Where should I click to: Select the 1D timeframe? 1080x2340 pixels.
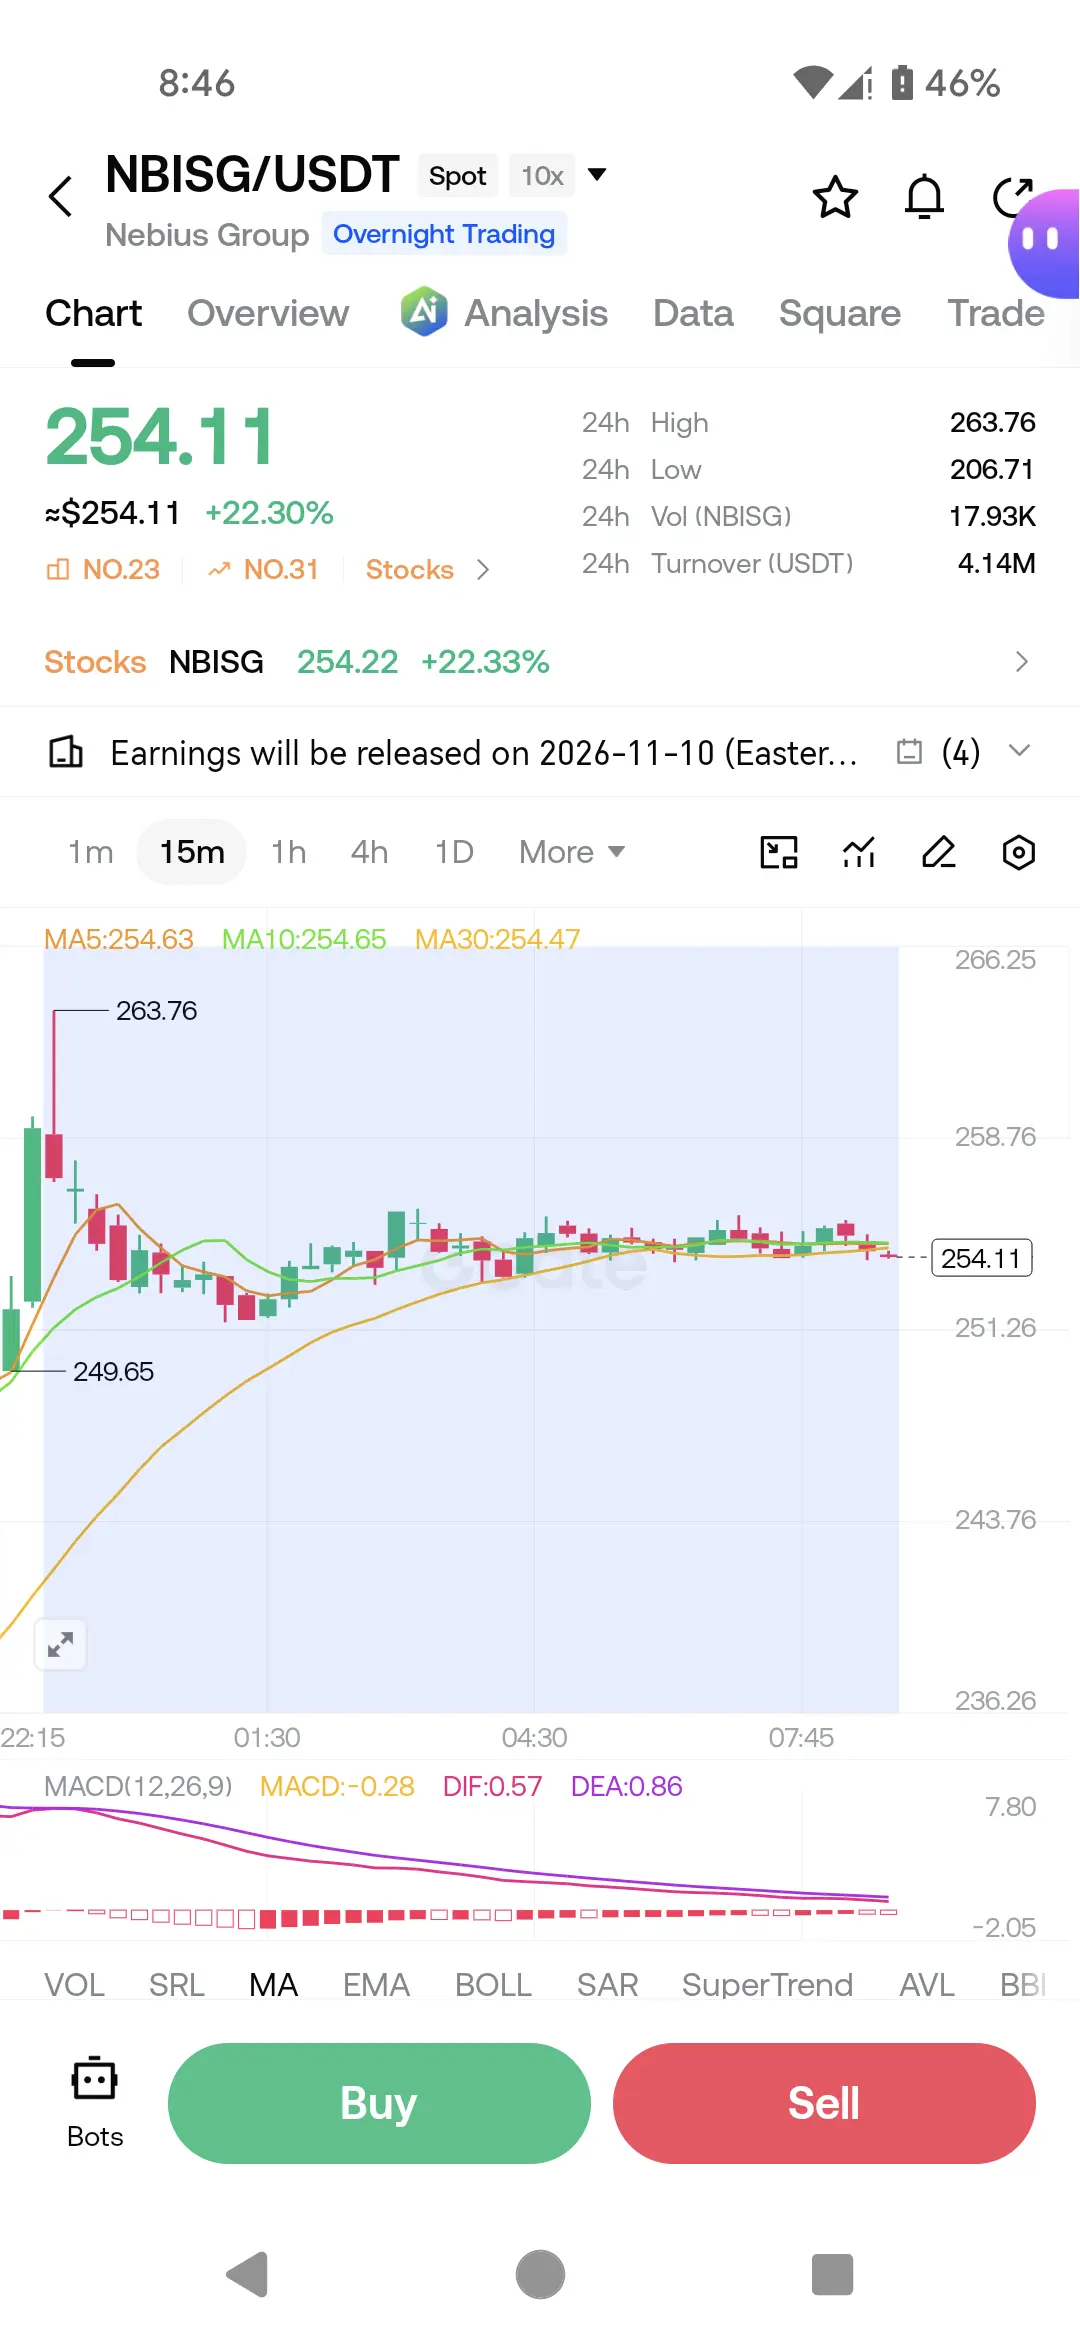click(454, 852)
